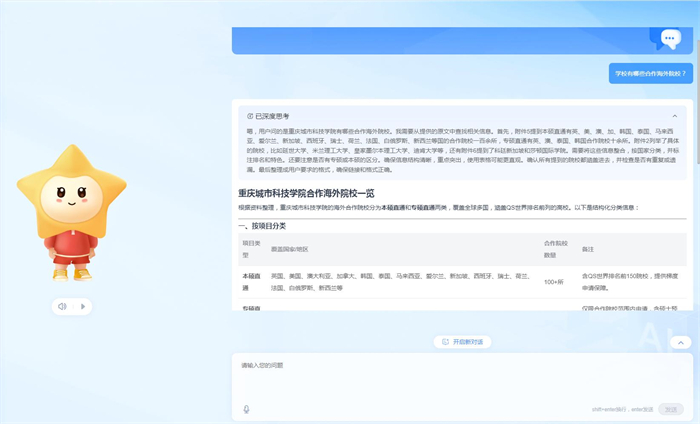Click the 备注 table column header
This screenshot has width=700, height=424.
point(589,248)
